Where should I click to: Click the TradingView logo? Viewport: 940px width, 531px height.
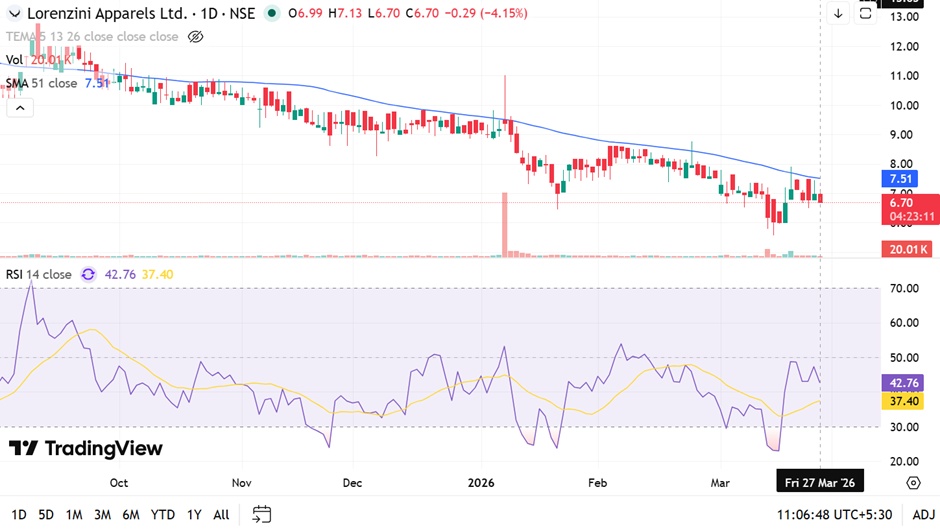85,448
